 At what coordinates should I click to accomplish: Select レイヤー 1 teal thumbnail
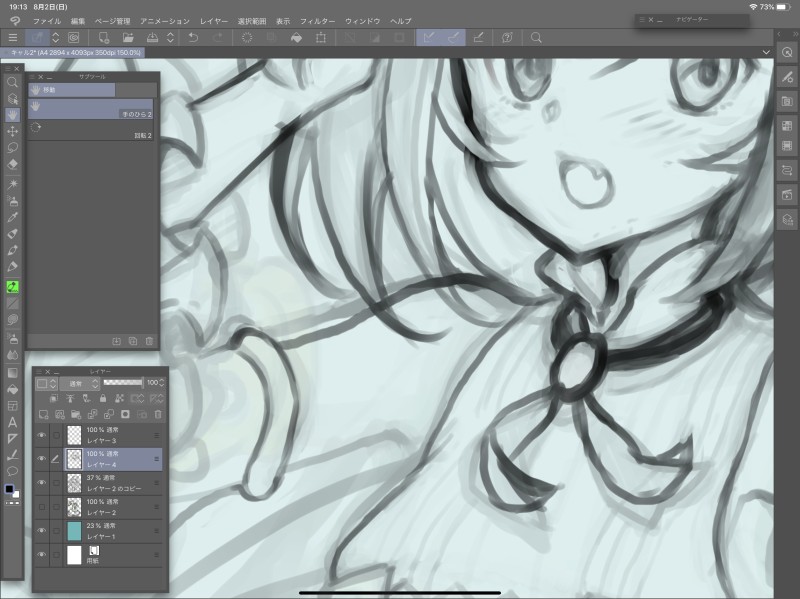(x=74, y=531)
